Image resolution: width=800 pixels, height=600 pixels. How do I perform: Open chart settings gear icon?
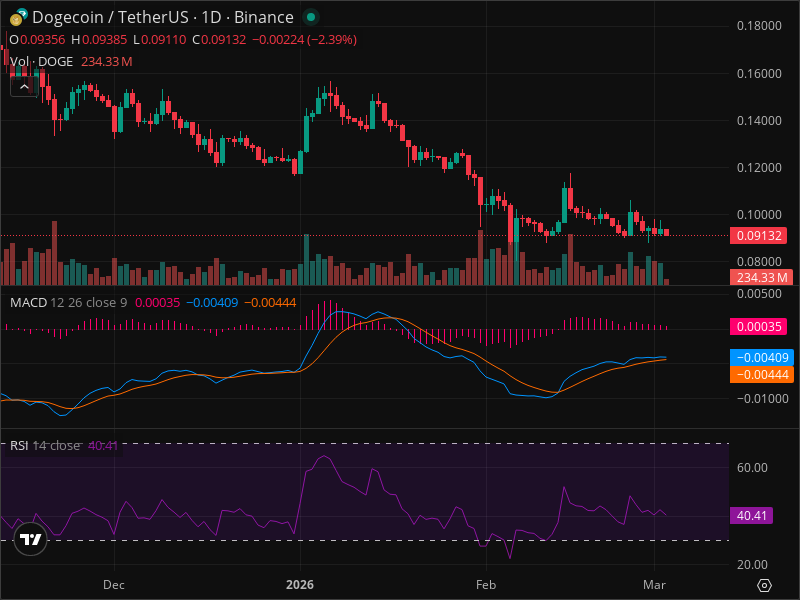point(764,585)
